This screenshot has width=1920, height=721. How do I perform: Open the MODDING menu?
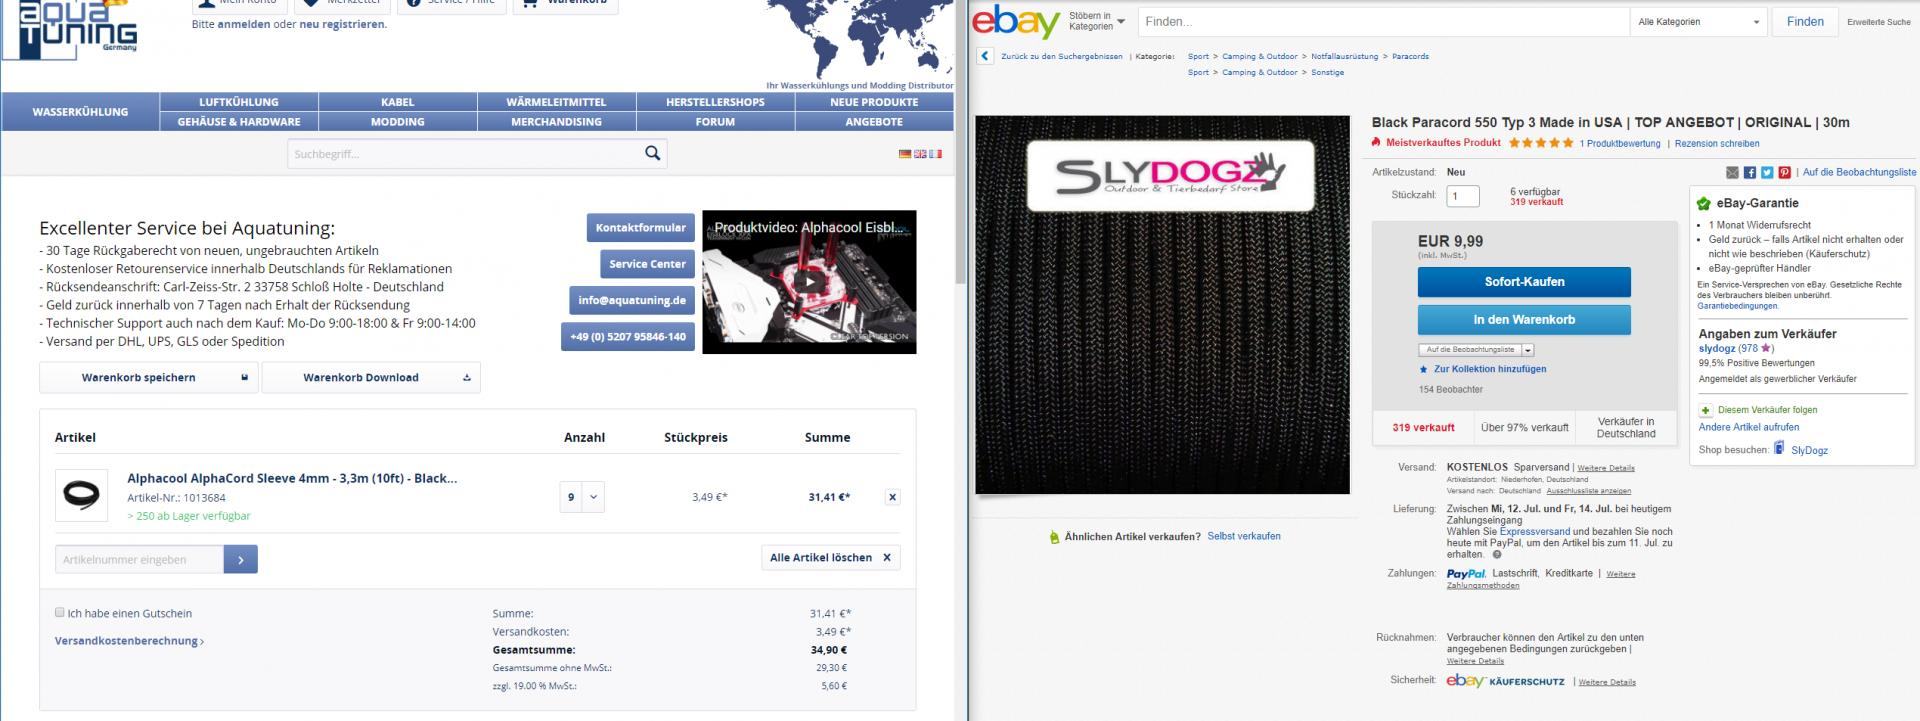click(398, 122)
